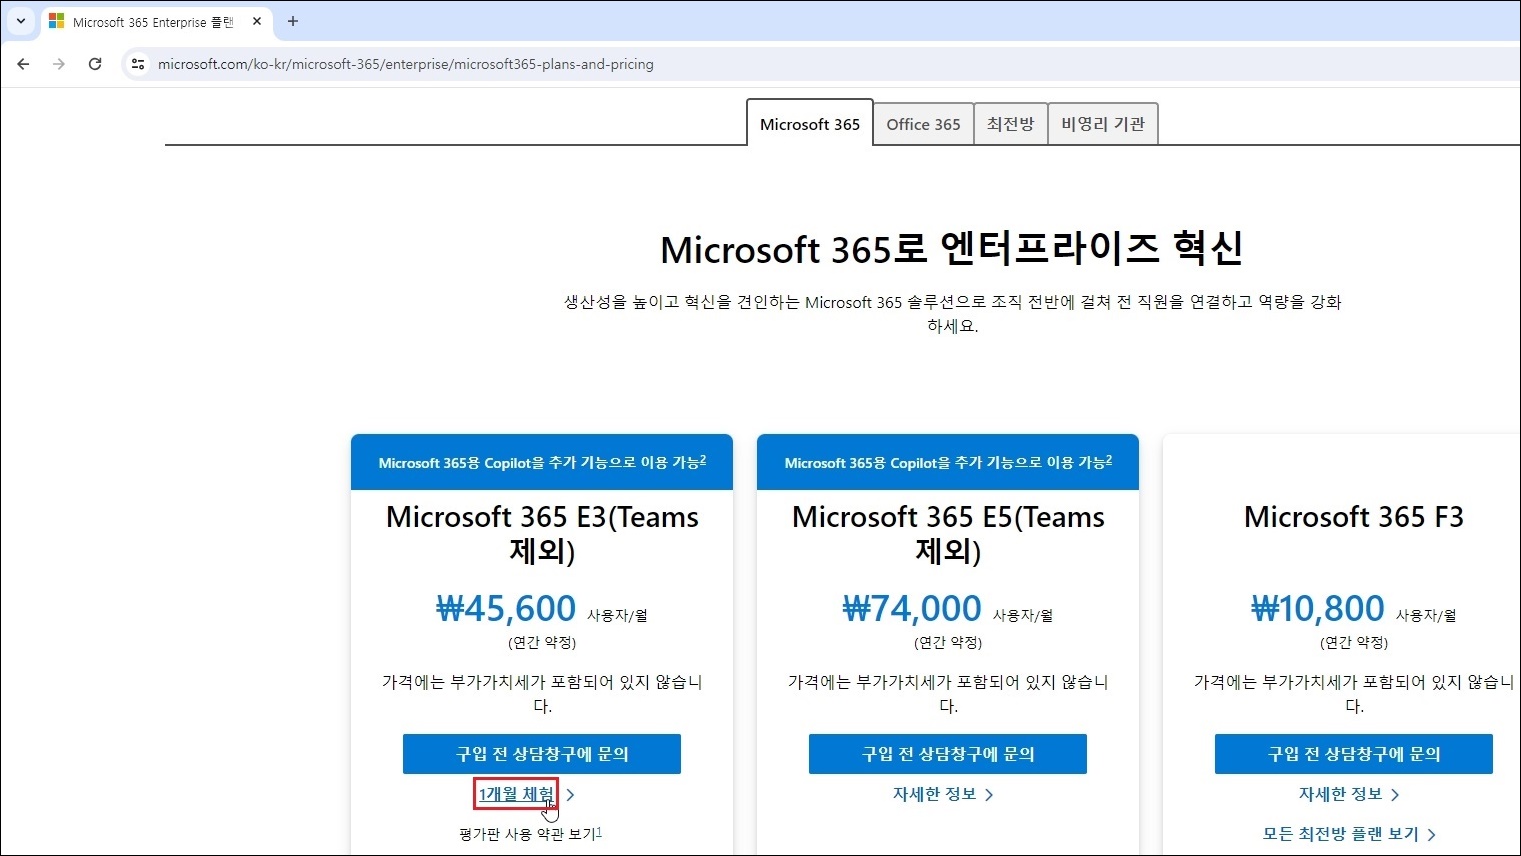Click 구입 전 상담창구에 문의 for F3 plan
The width and height of the screenshot is (1521, 856).
pos(1354,754)
